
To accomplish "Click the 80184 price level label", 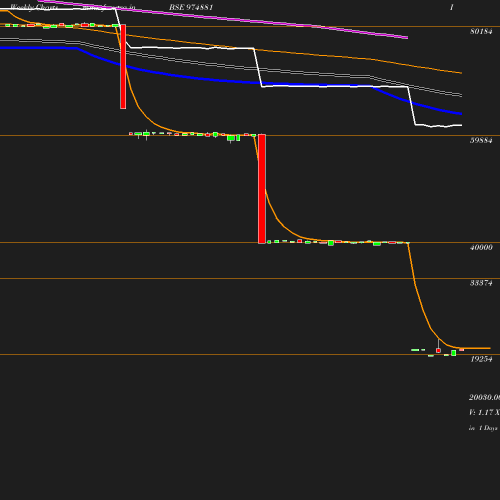I will point(481,31).
